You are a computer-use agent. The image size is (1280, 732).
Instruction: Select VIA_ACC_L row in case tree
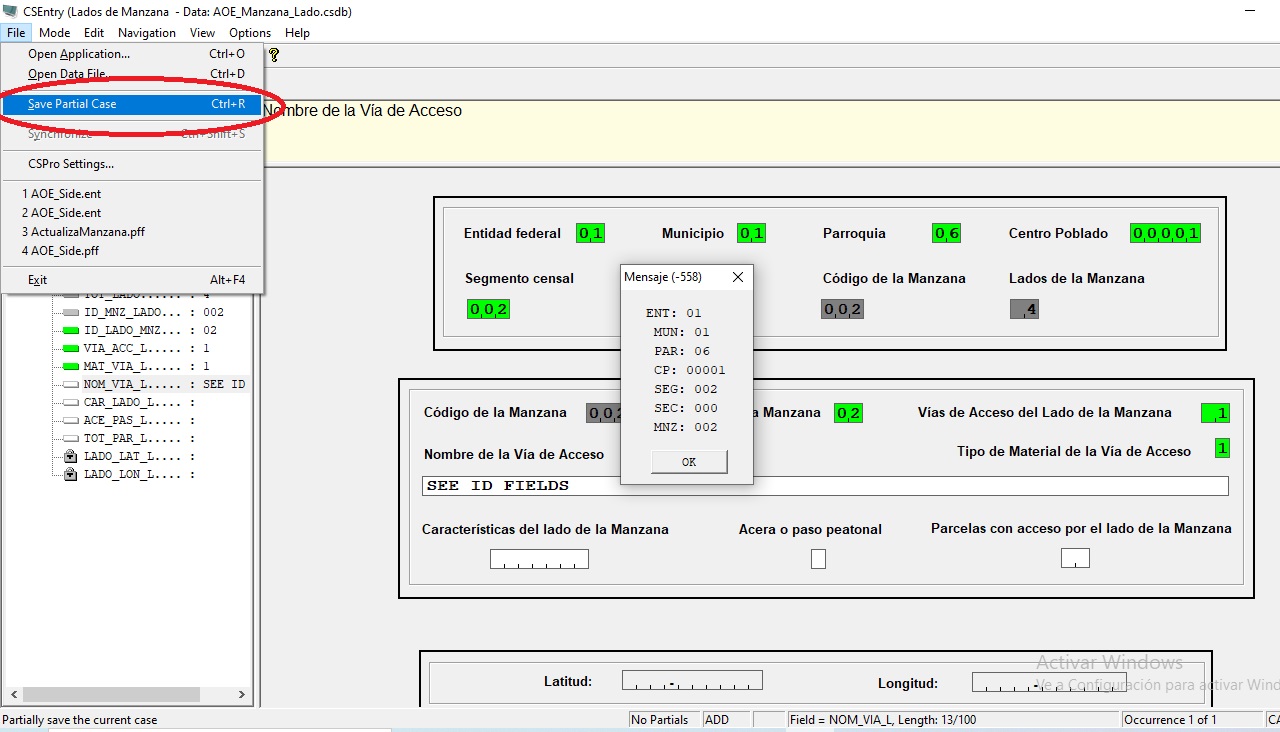pyautogui.click(x=147, y=348)
